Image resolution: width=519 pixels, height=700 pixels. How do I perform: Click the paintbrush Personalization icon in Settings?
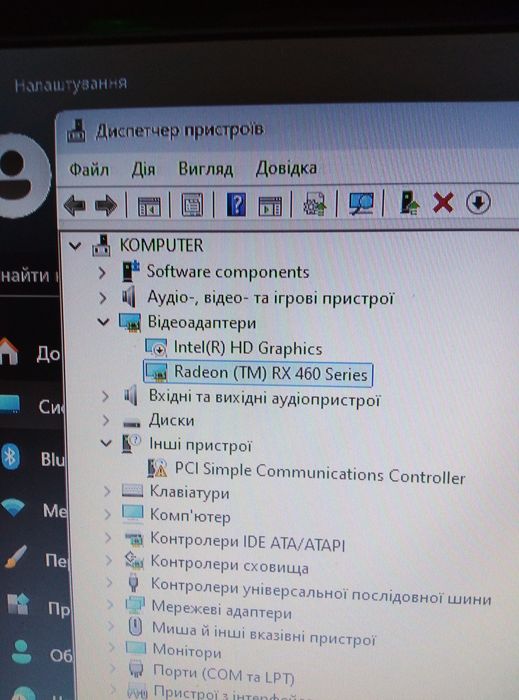(x=17, y=557)
